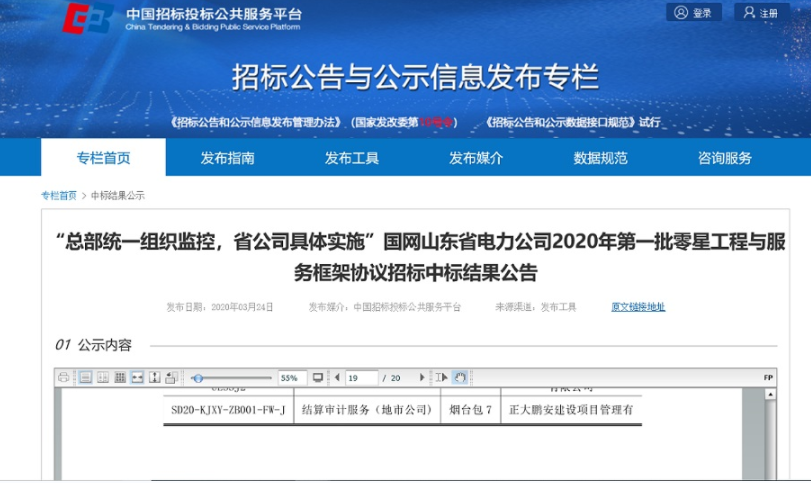Open full screen presentation mode
The image size is (811, 483).
click(318, 378)
